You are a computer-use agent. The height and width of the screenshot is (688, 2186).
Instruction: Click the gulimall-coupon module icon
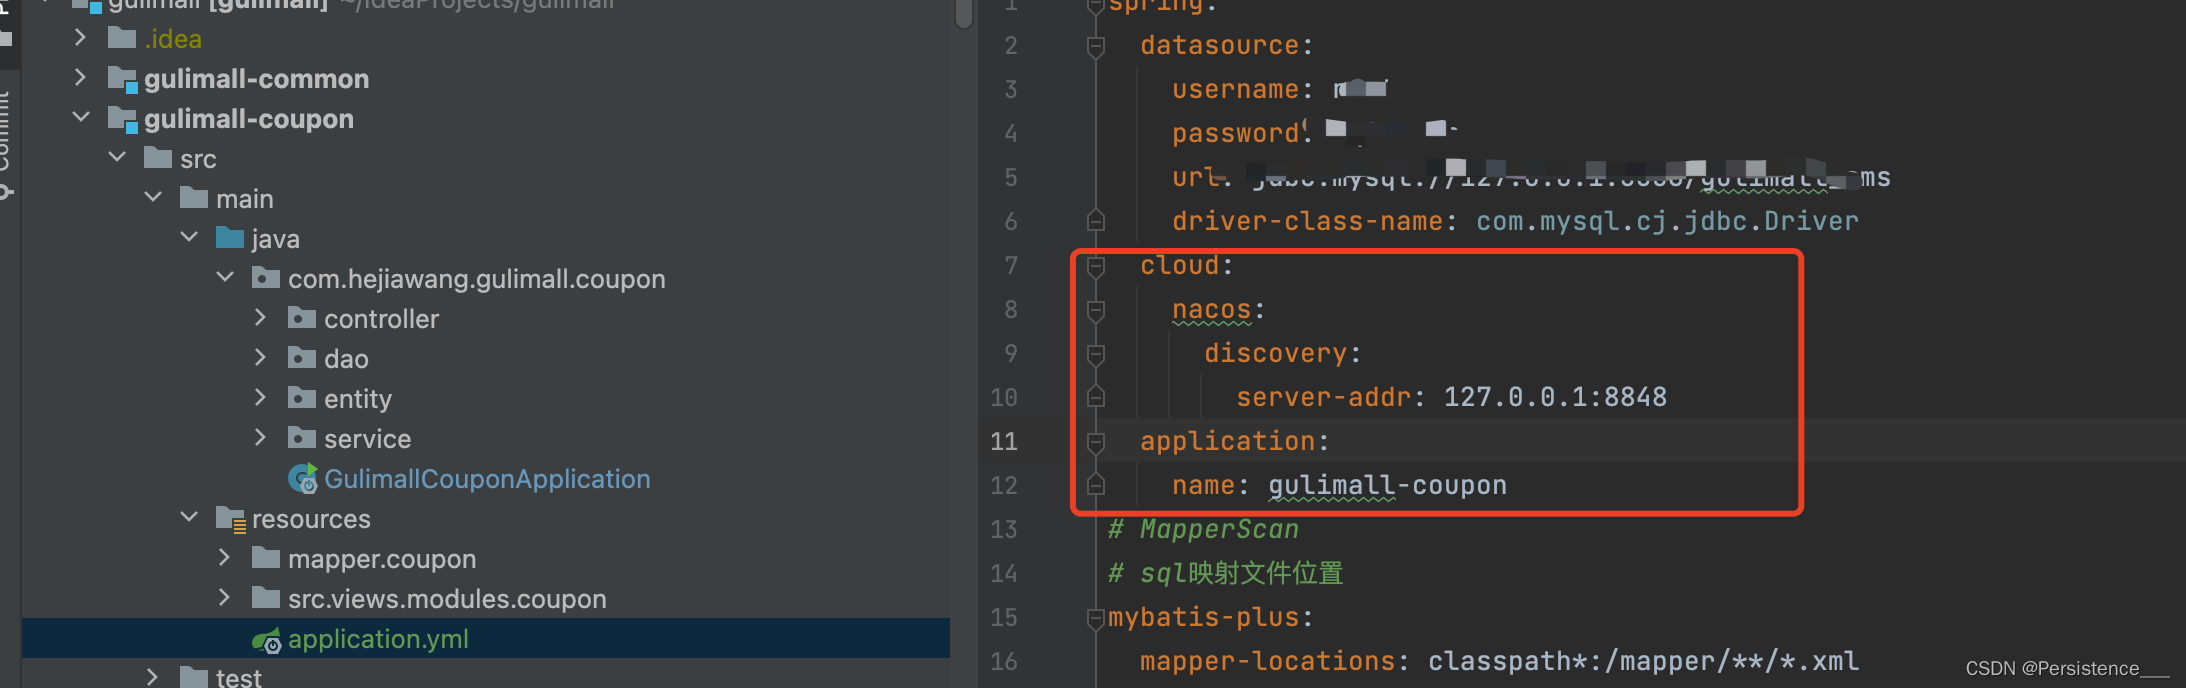122,119
